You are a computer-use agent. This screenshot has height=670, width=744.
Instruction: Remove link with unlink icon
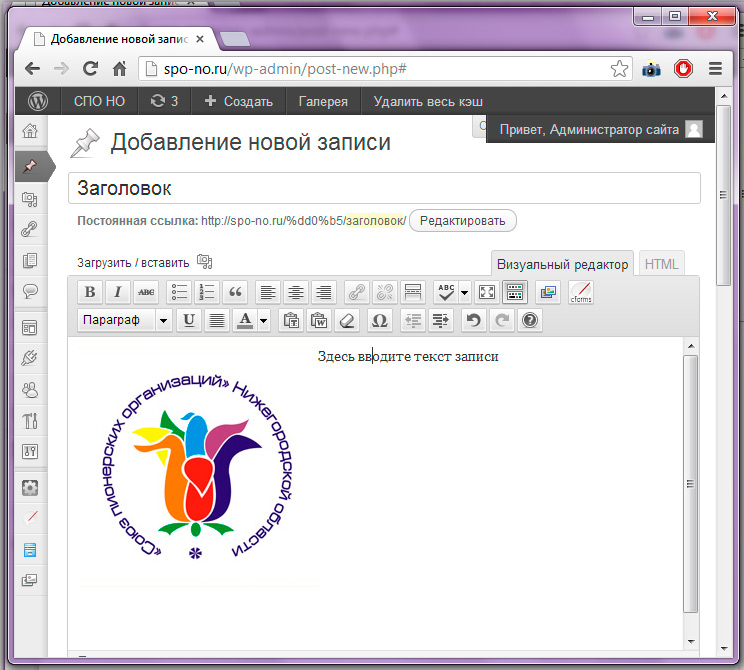[x=384, y=292]
